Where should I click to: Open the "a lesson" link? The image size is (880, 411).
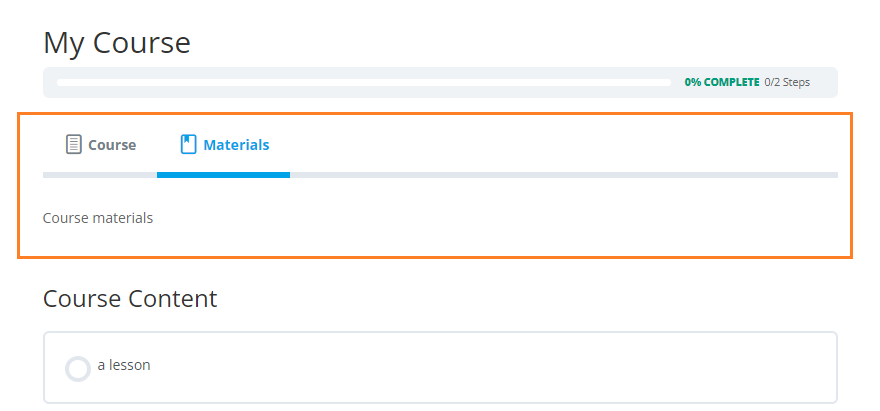coord(124,365)
